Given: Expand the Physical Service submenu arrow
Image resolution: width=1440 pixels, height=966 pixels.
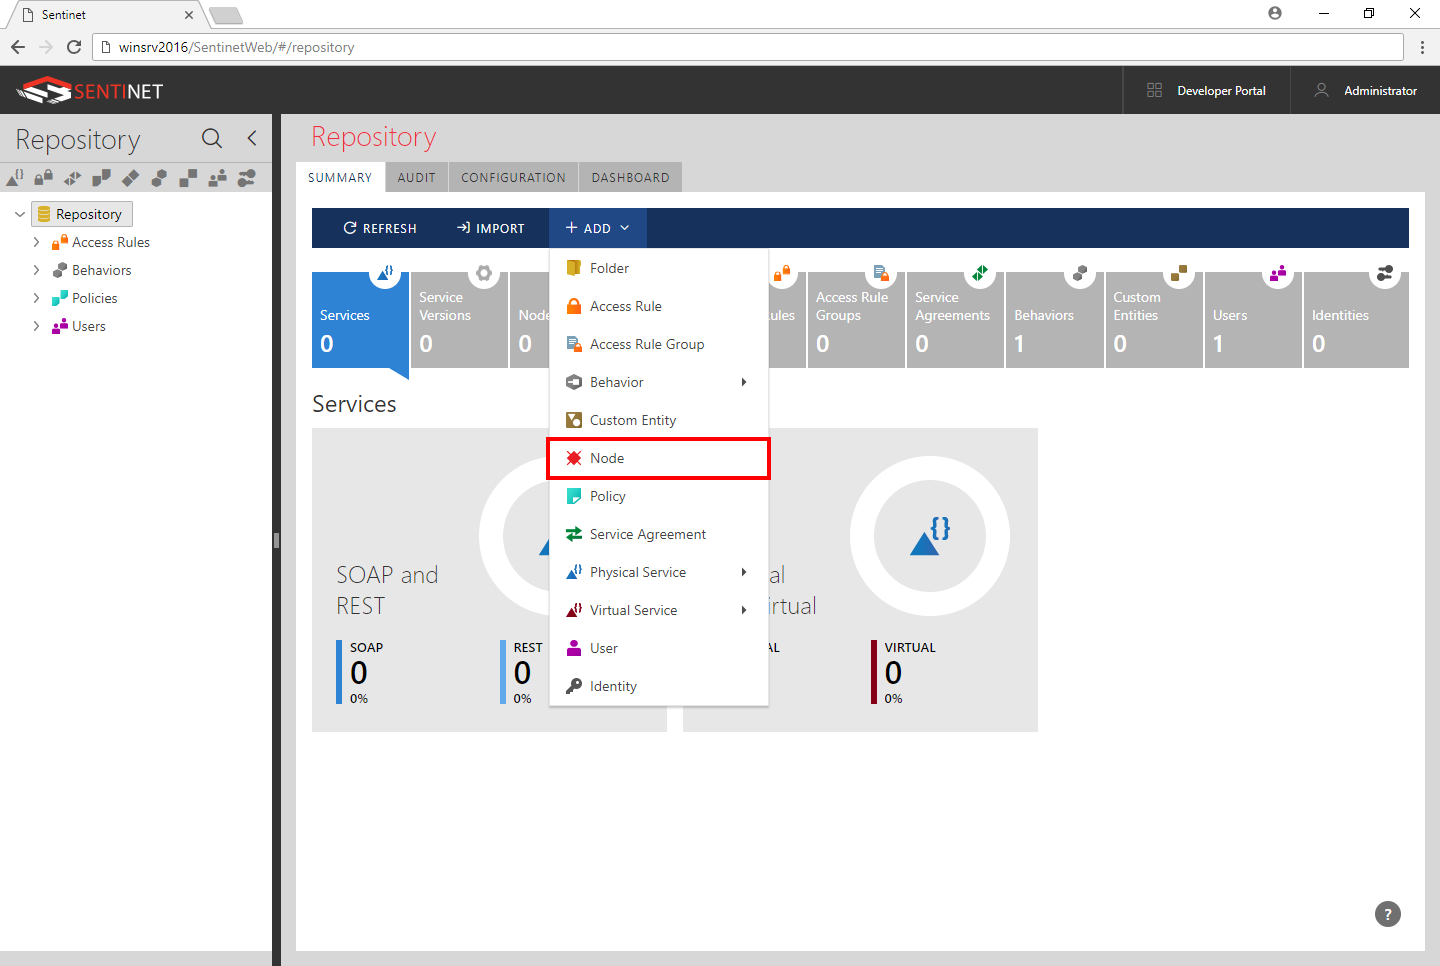Looking at the screenshot, I should [744, 572].
